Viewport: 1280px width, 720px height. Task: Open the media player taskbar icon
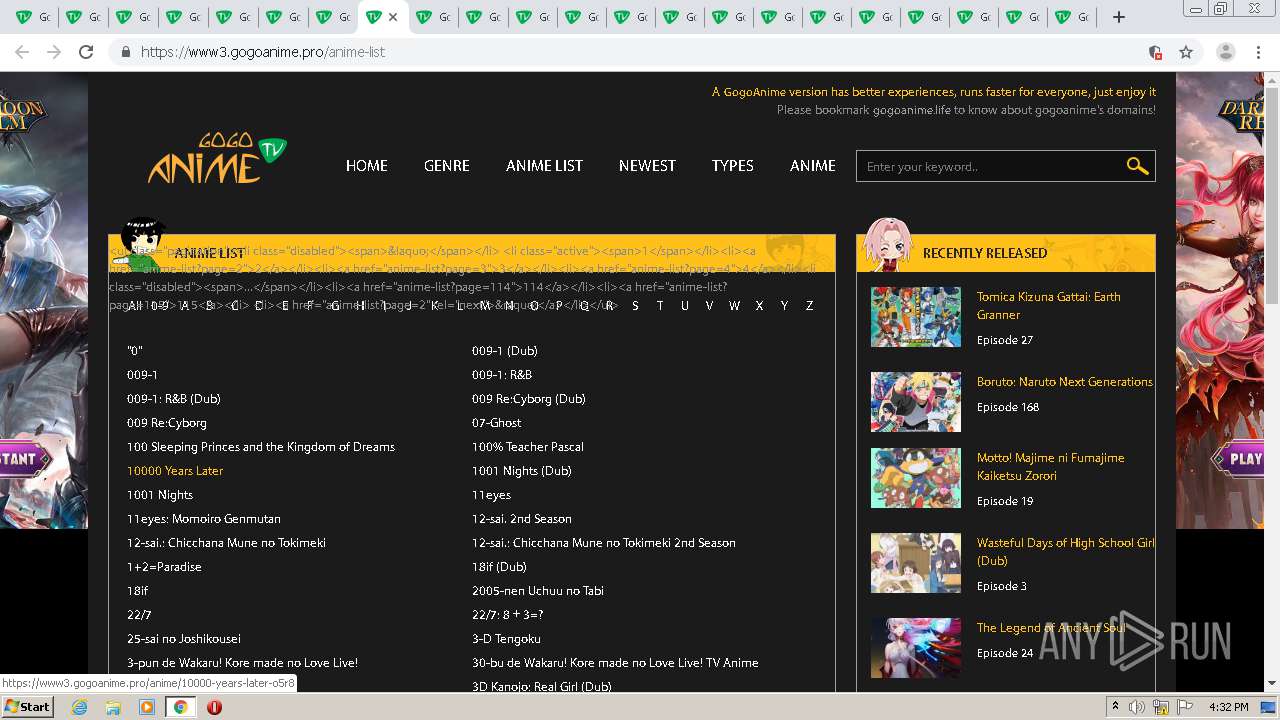pos(147,707)
